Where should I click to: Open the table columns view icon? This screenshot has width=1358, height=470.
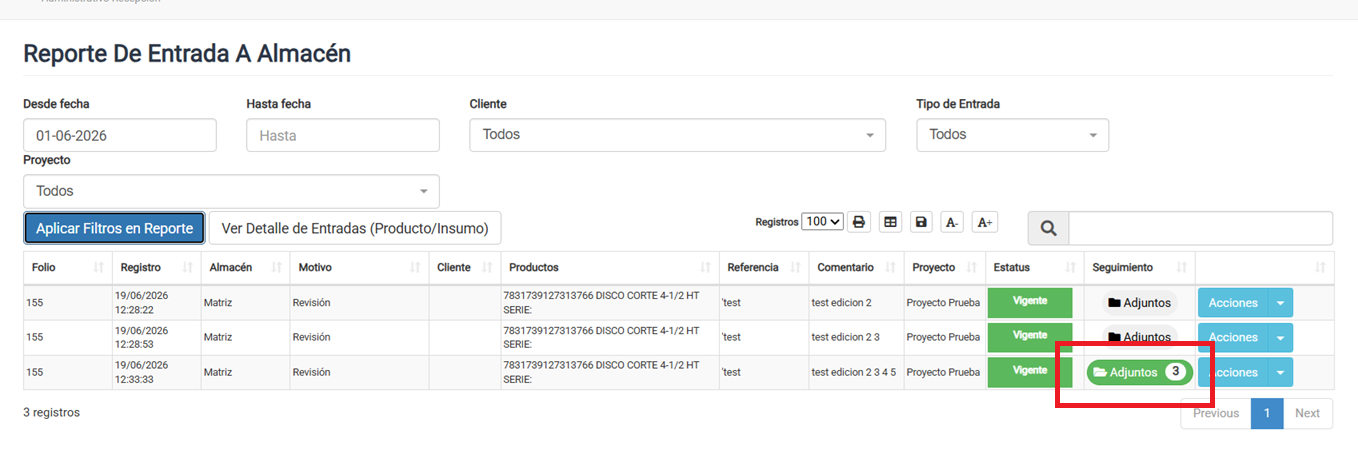(x=890, y=222)
